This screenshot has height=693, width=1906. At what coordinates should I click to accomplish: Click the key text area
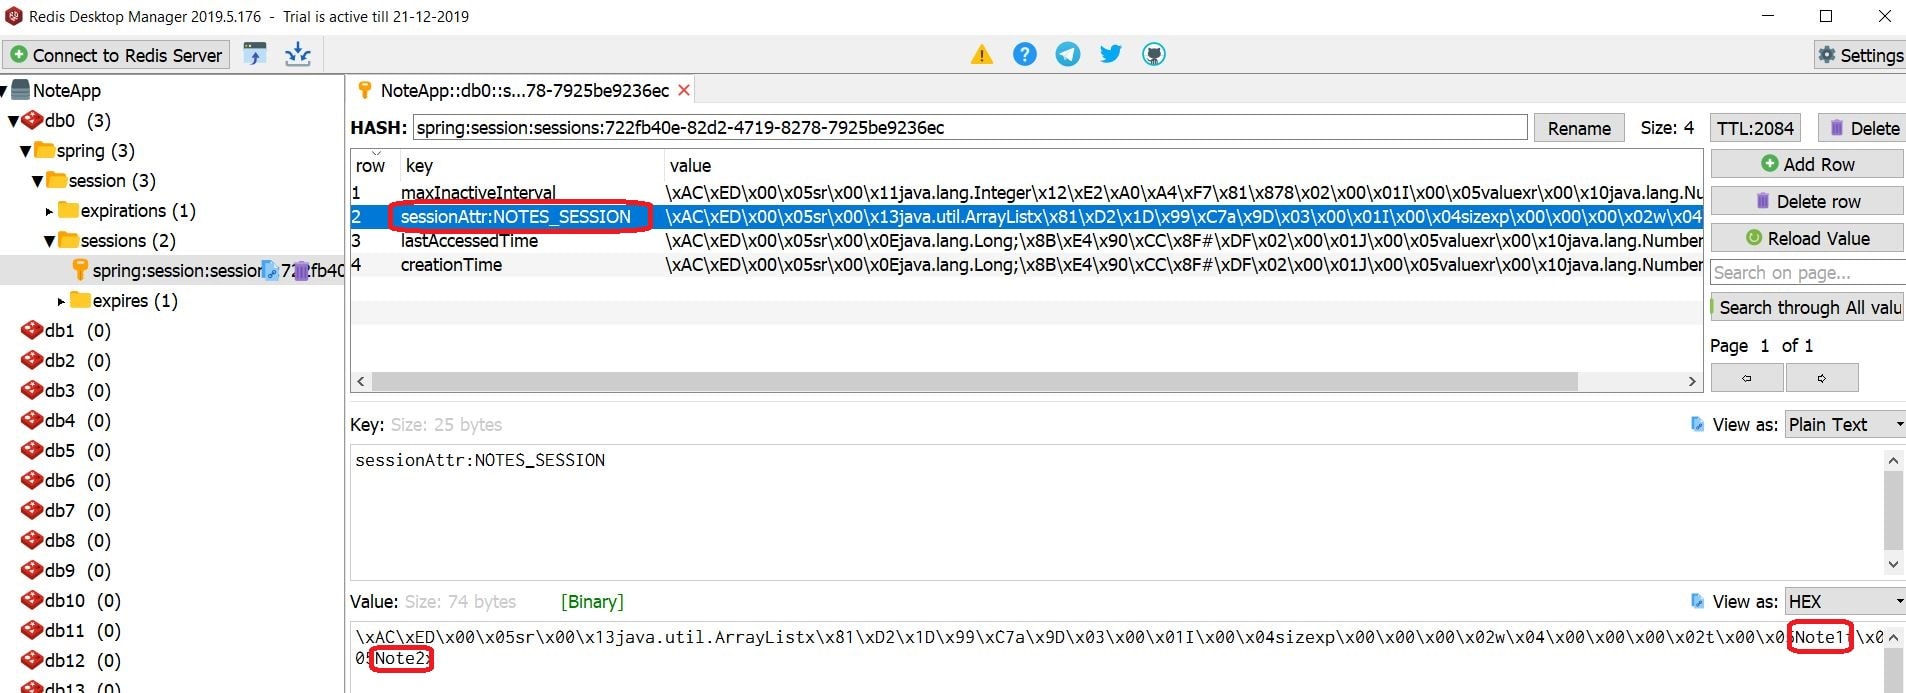[x=1115, y=512]
